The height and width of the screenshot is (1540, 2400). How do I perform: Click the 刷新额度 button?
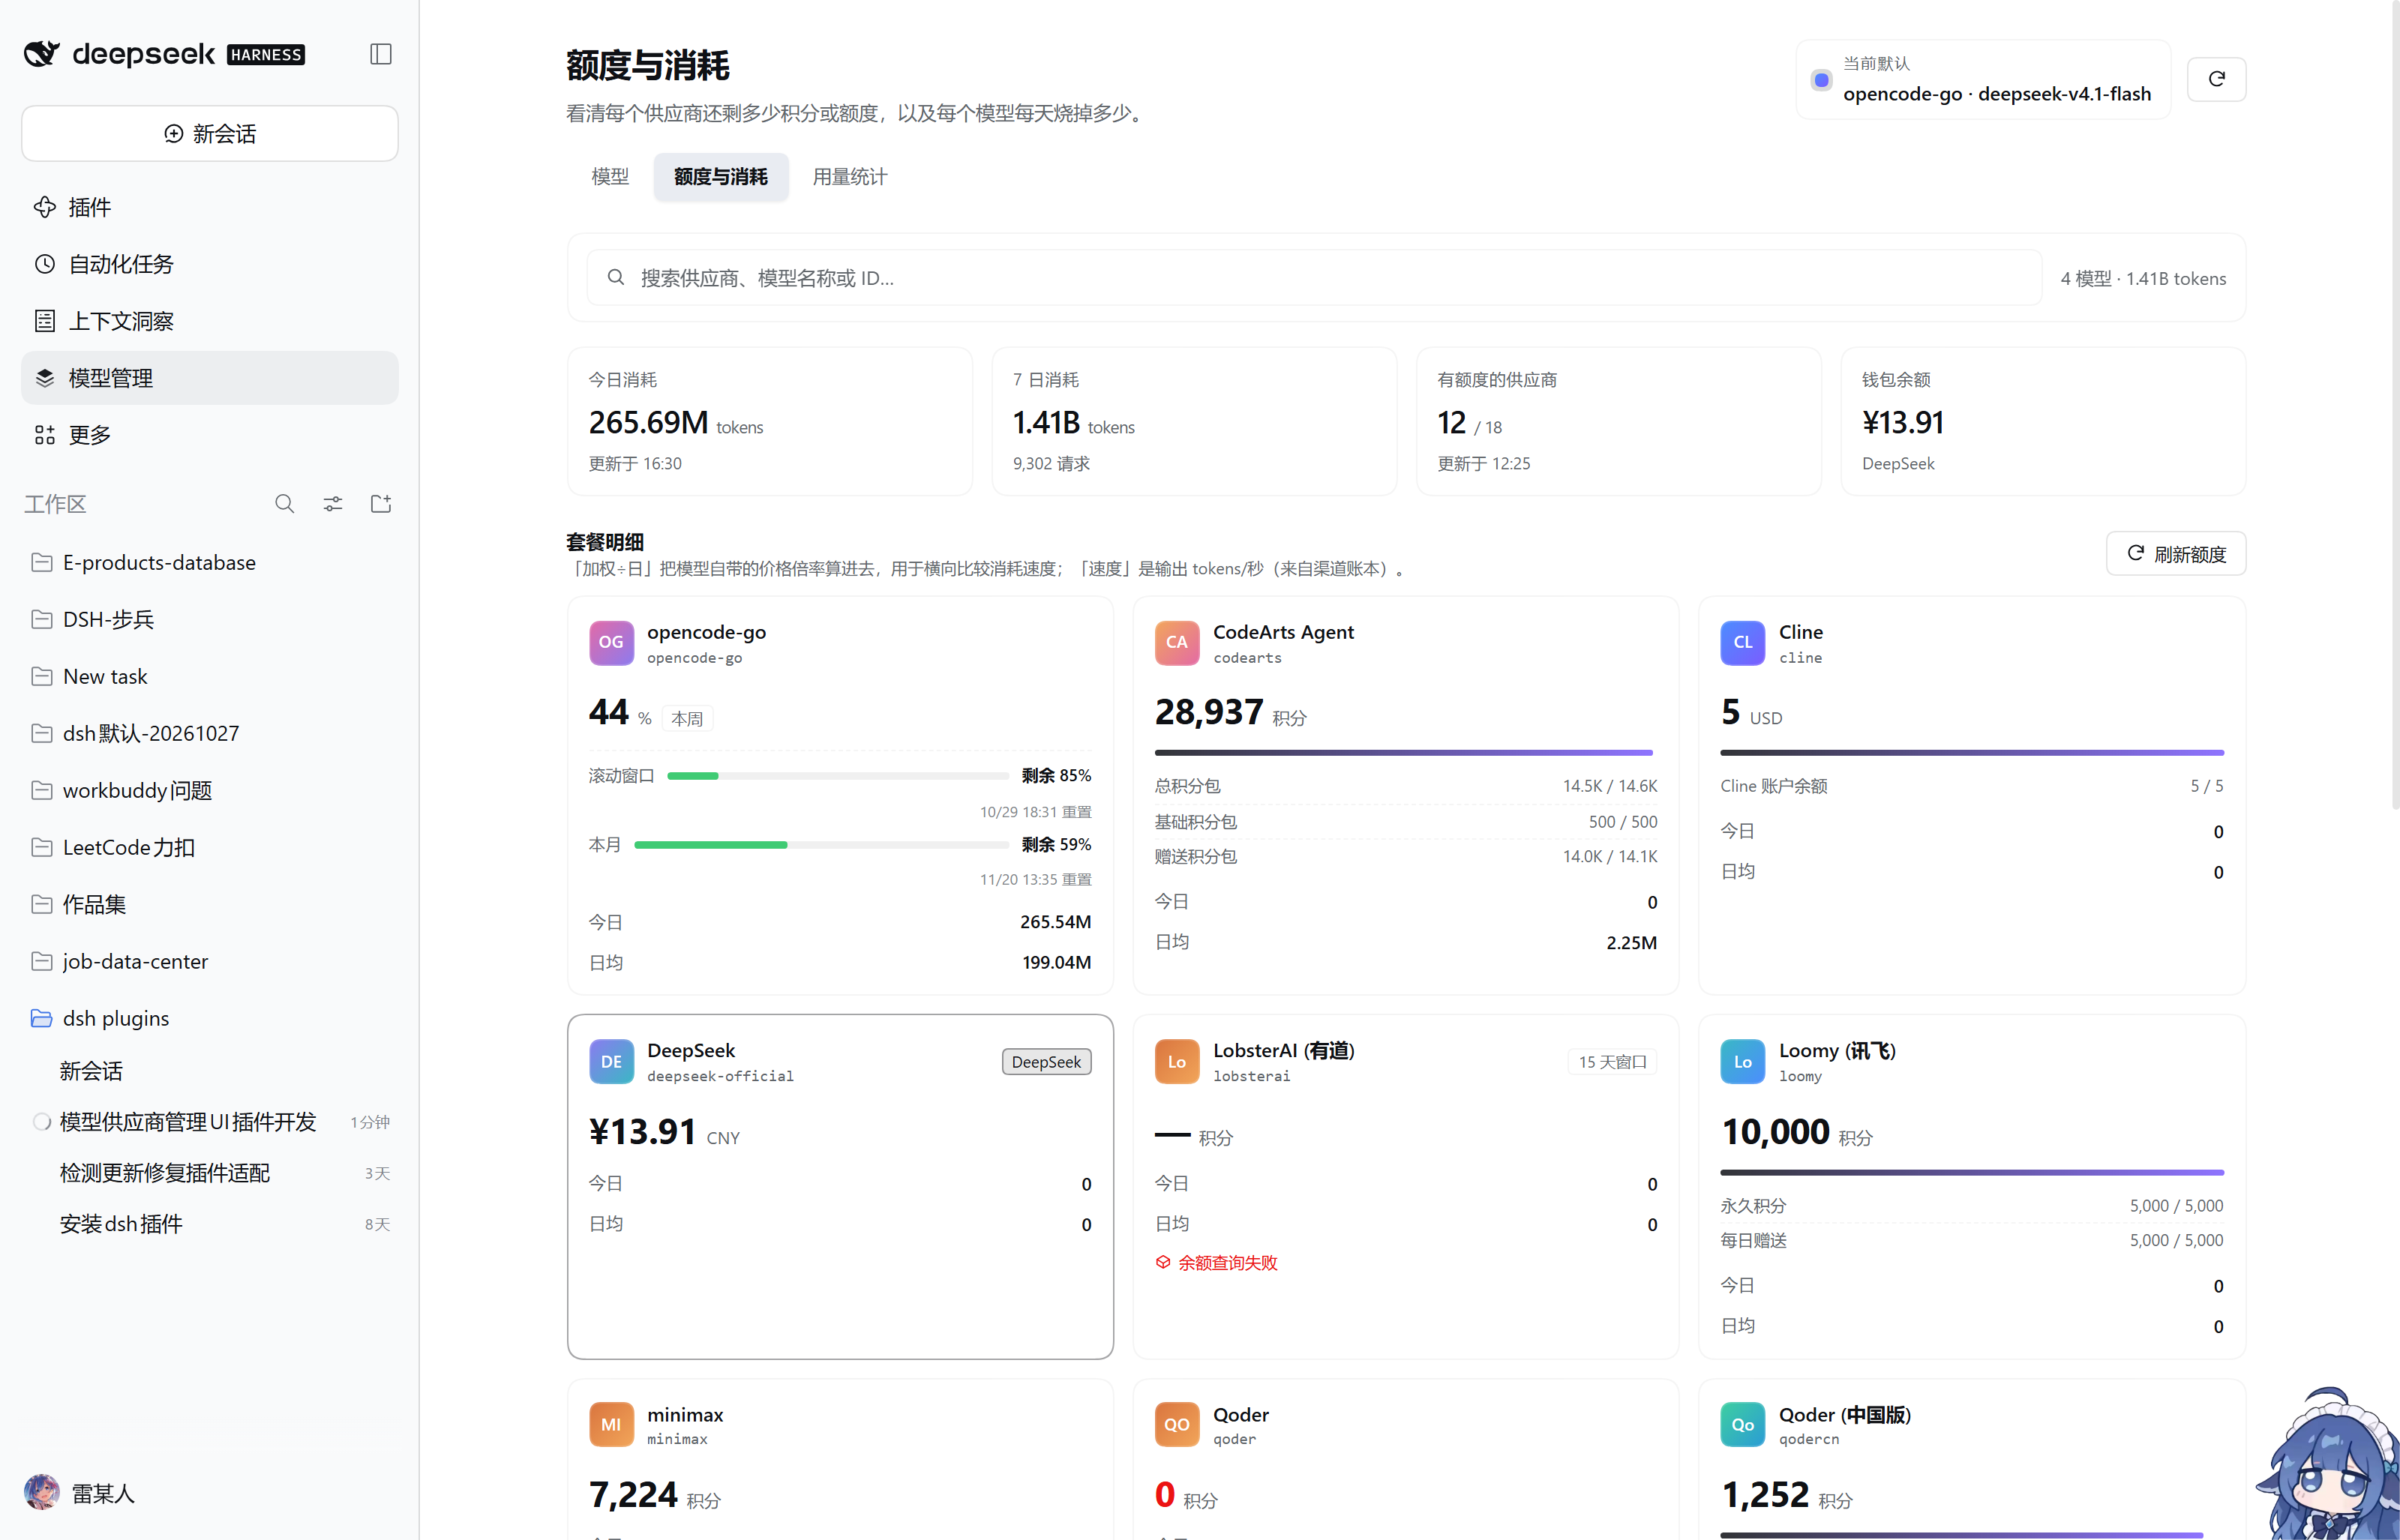2176,554
